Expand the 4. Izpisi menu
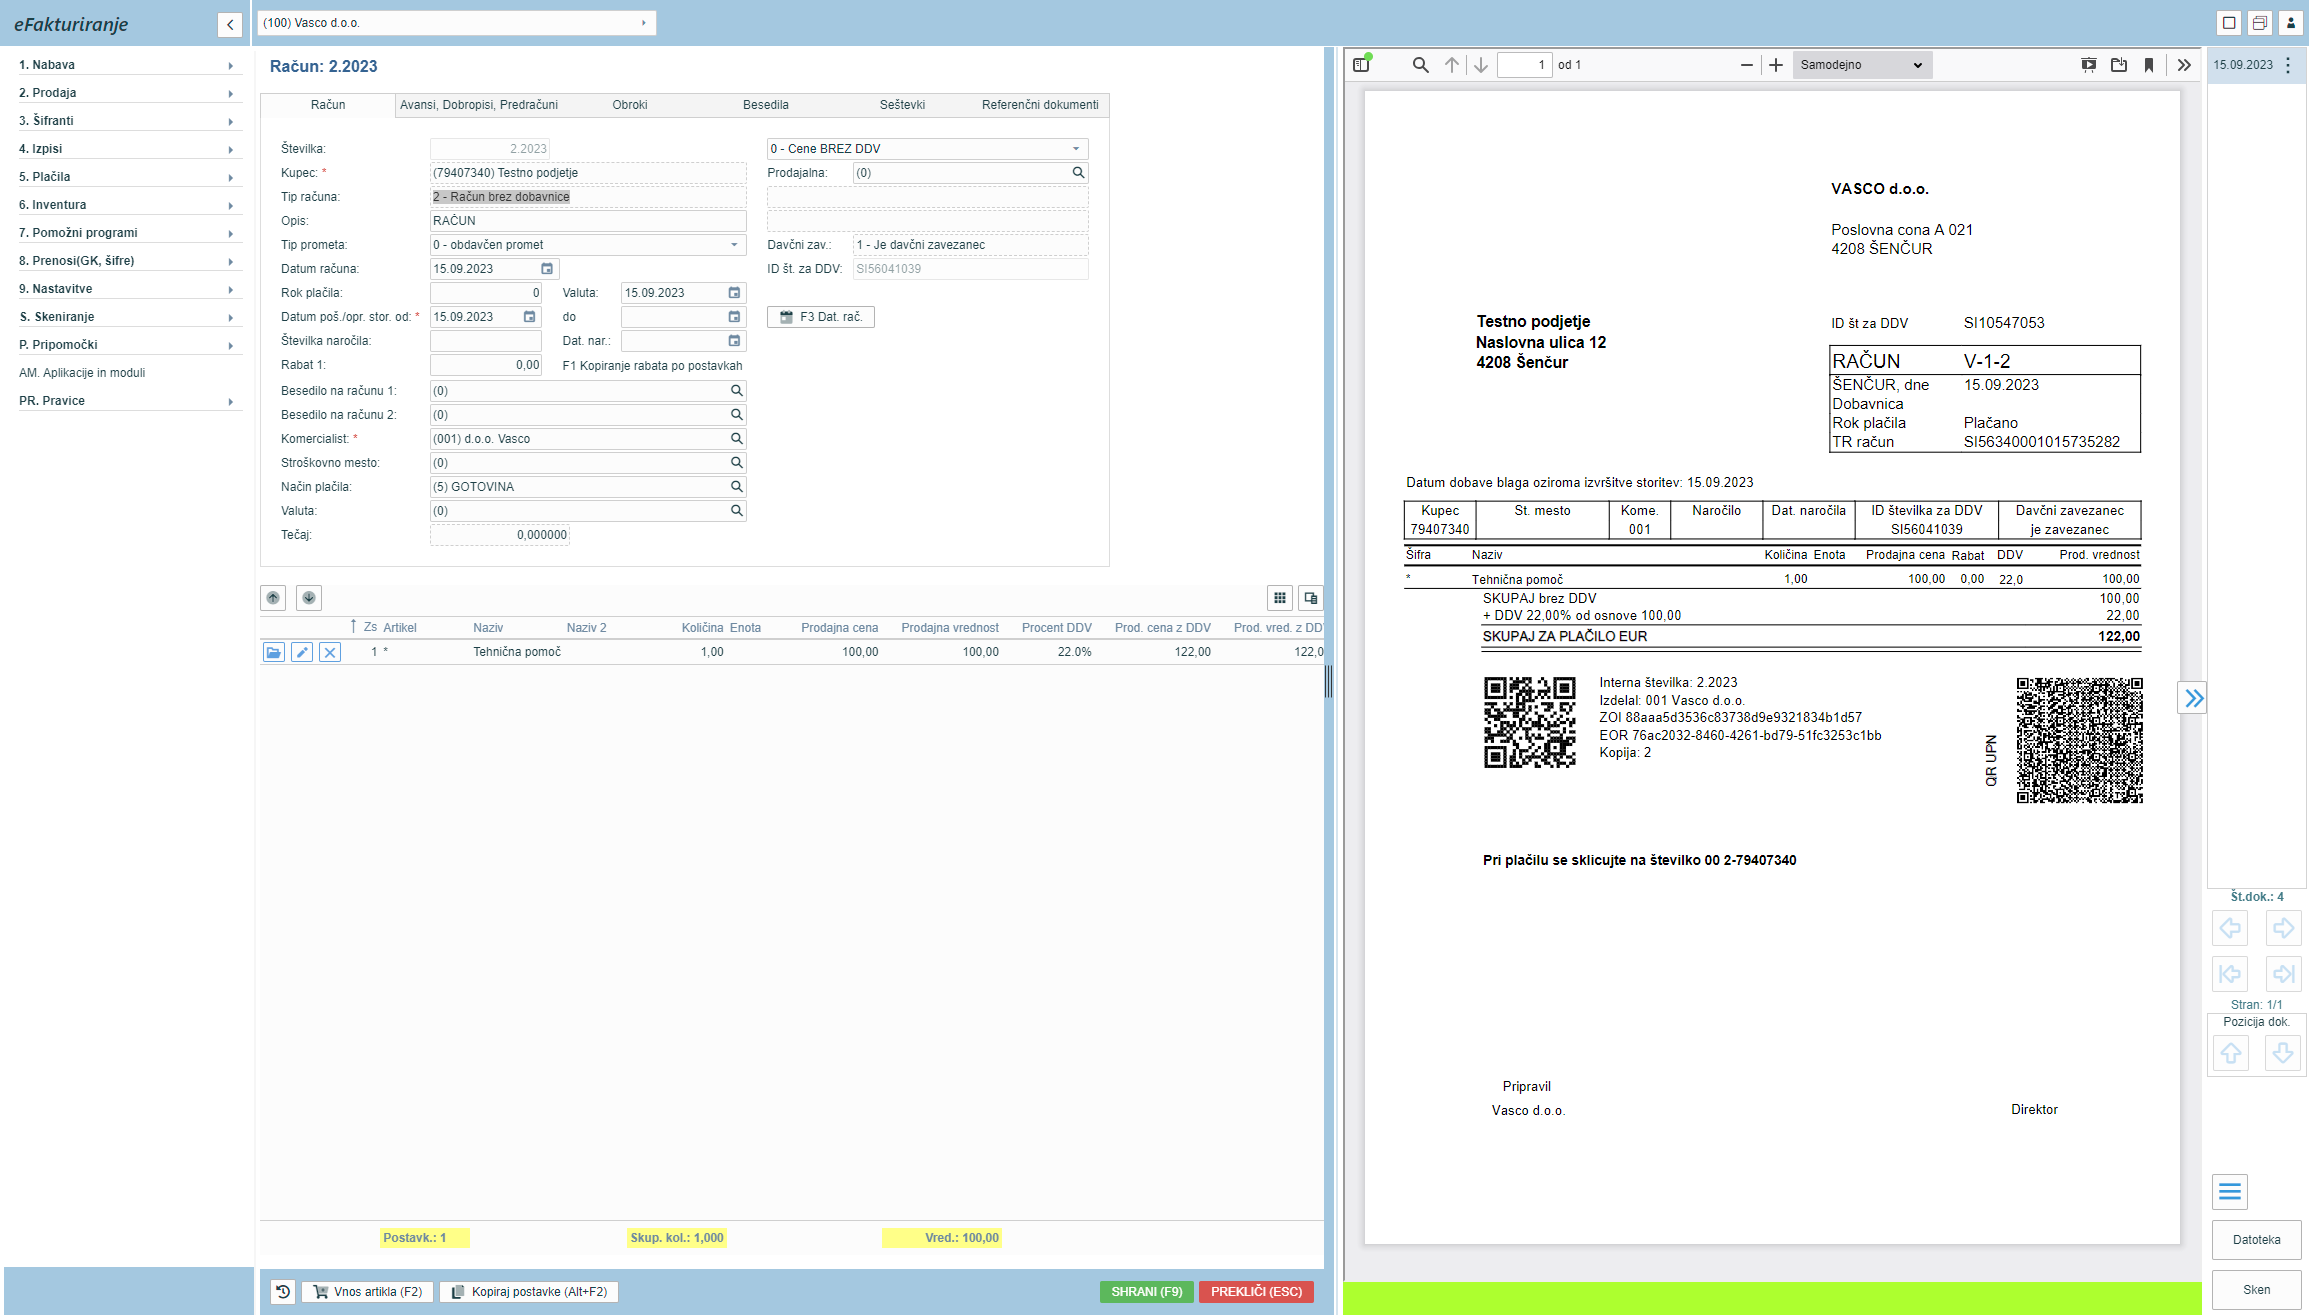This screenshot has height=1315, width=2309. coord(128,149)
